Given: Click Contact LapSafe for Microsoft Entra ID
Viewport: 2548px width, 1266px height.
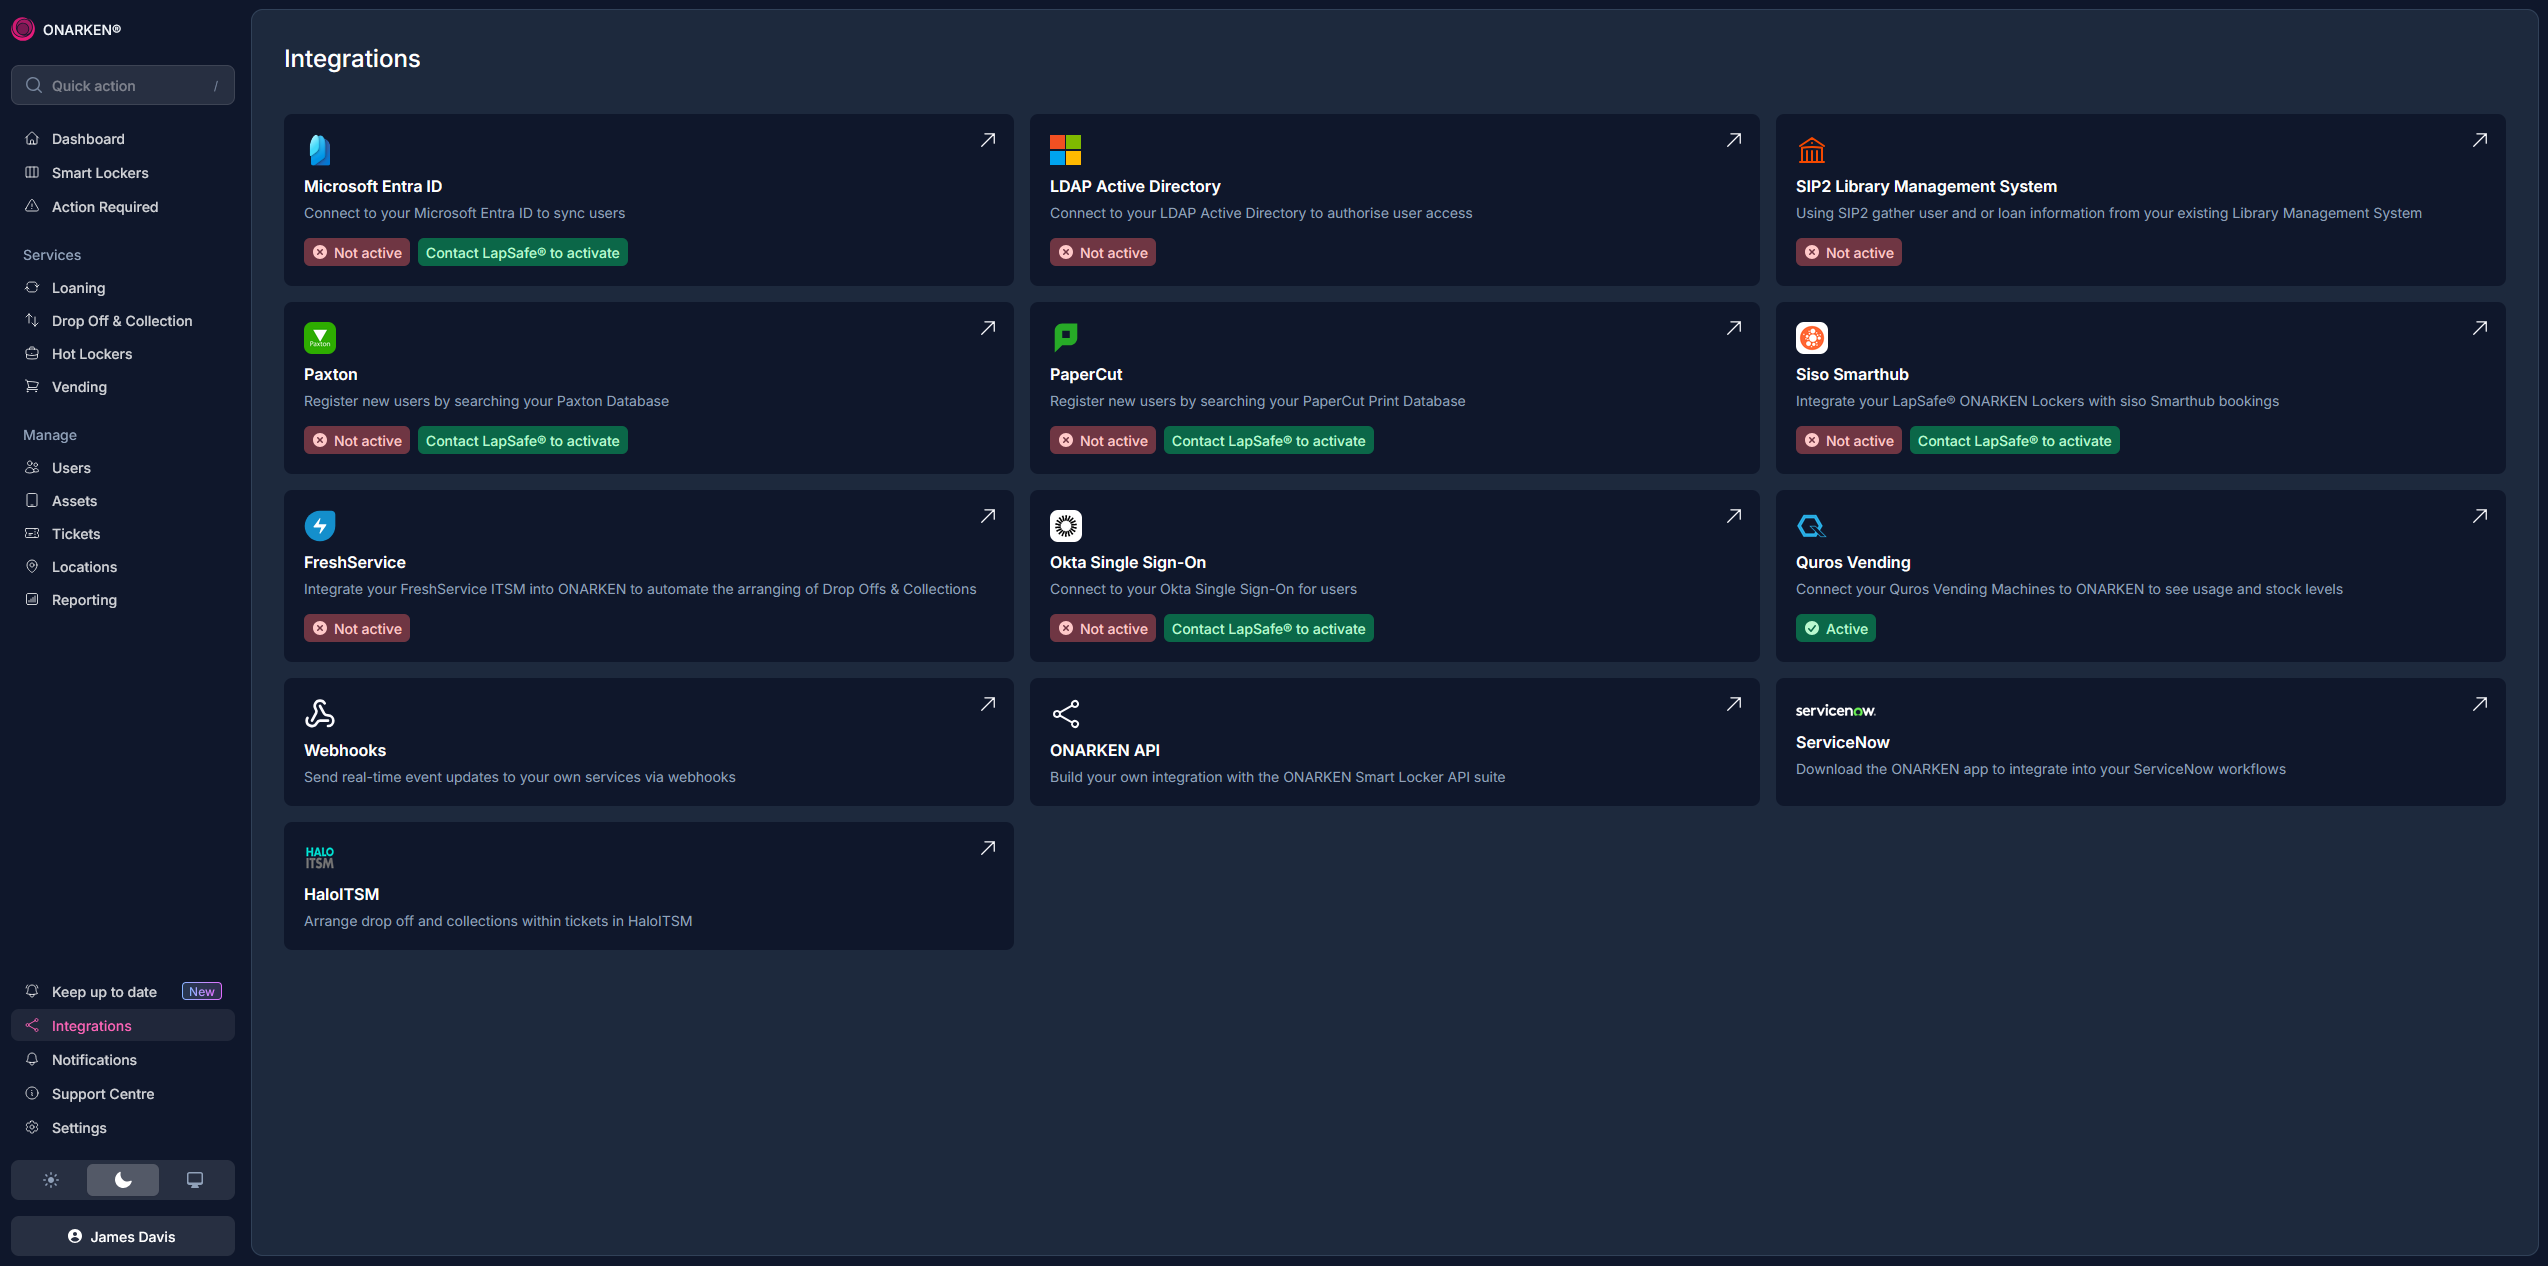Looking at the screenshot, I should click(x=522, y=253).
